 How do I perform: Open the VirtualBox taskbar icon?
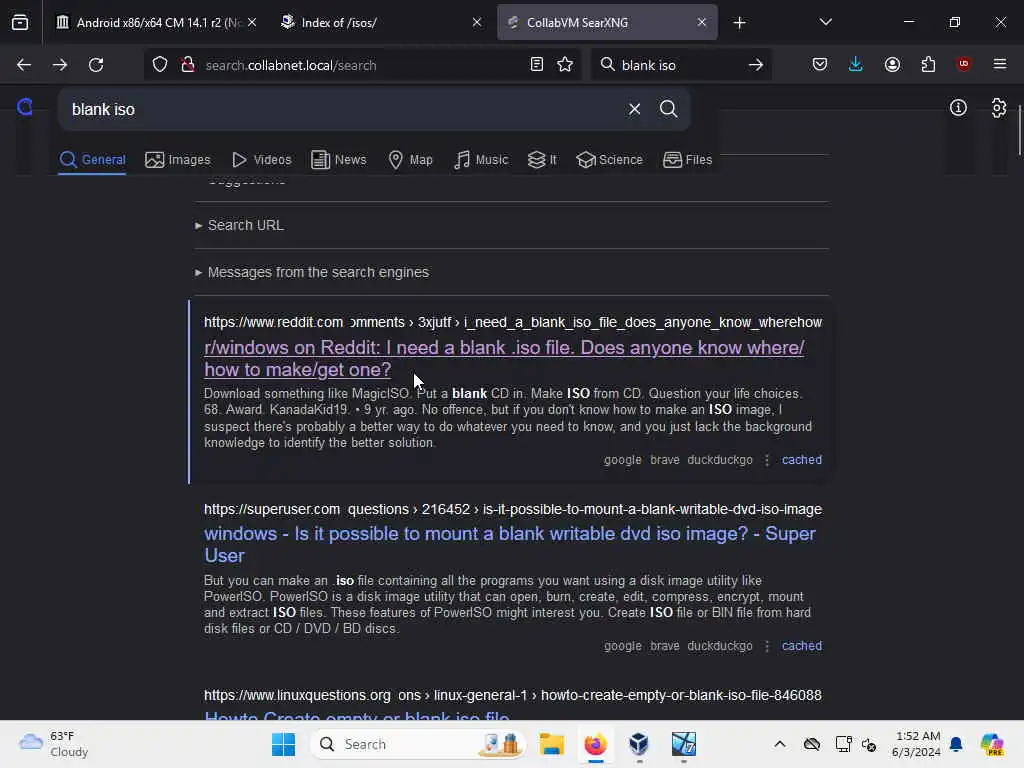(x=639, y=744)
